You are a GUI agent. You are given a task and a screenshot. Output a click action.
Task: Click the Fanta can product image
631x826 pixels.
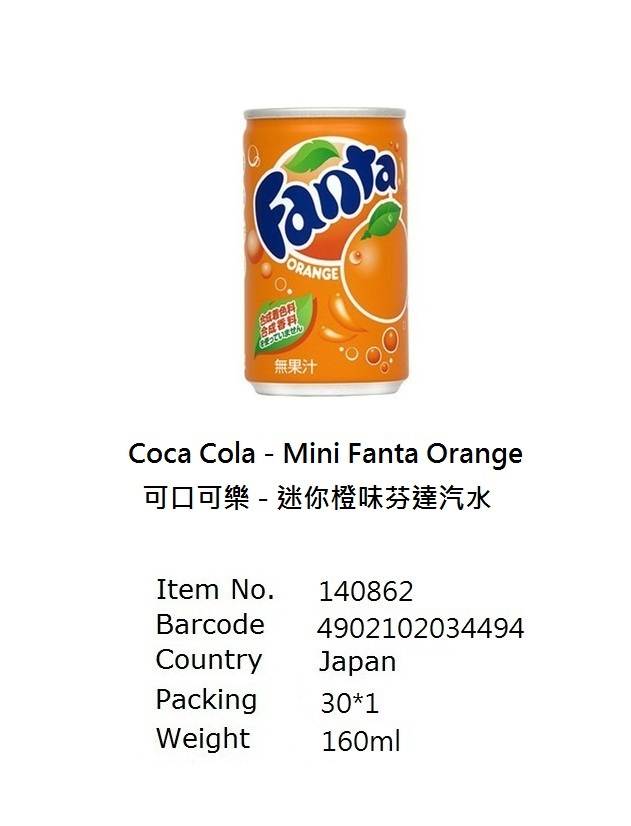click(326, 252)
